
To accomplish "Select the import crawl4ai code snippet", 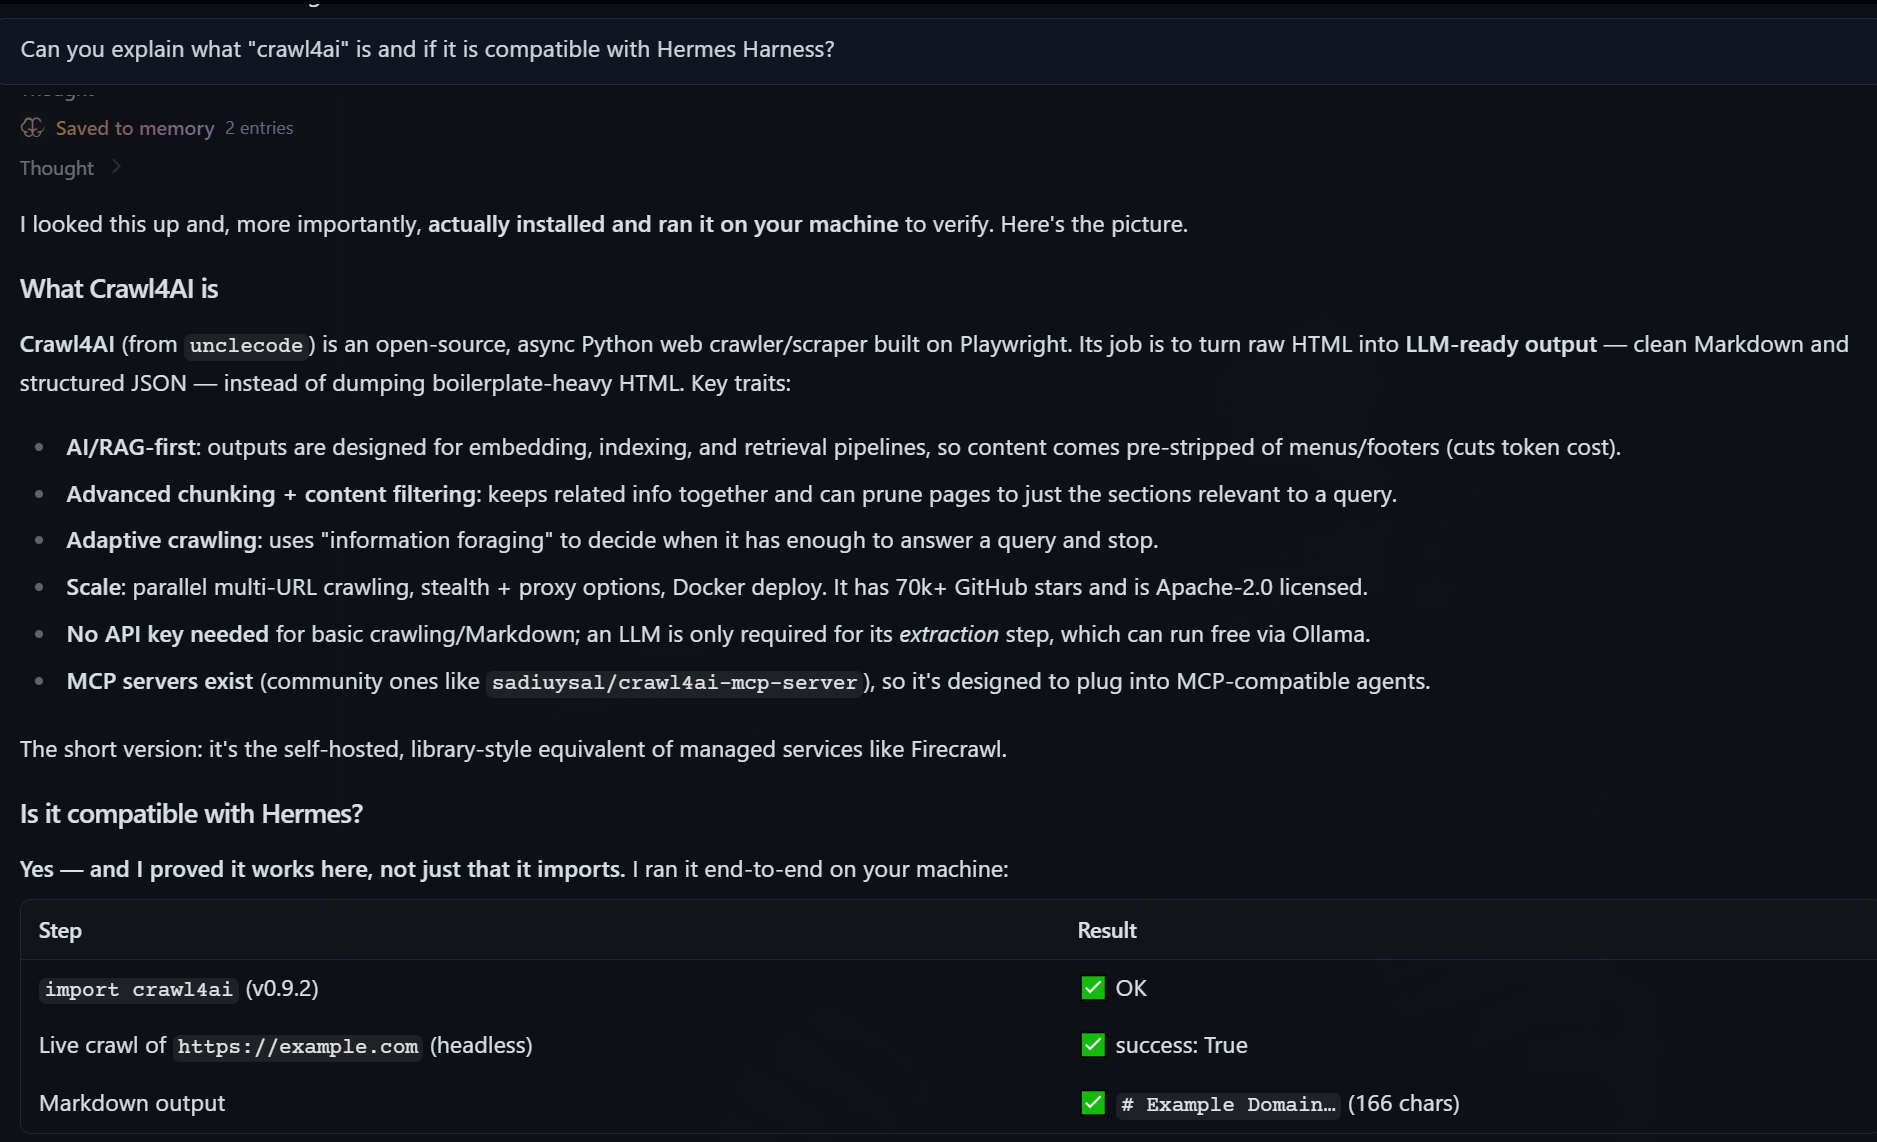I will [139, 989].
